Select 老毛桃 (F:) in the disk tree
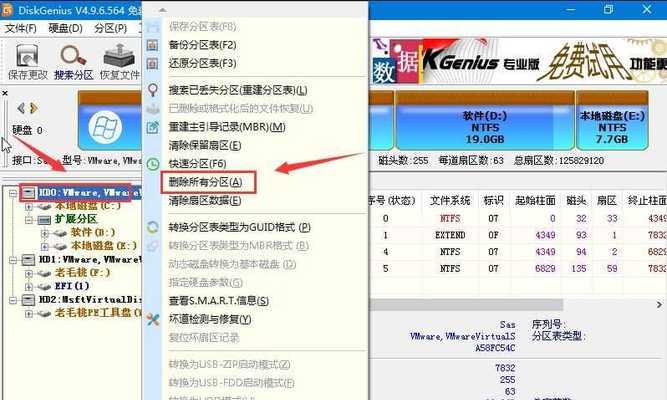This screenshot has height=400, width=667. click(x=82, y=273)
